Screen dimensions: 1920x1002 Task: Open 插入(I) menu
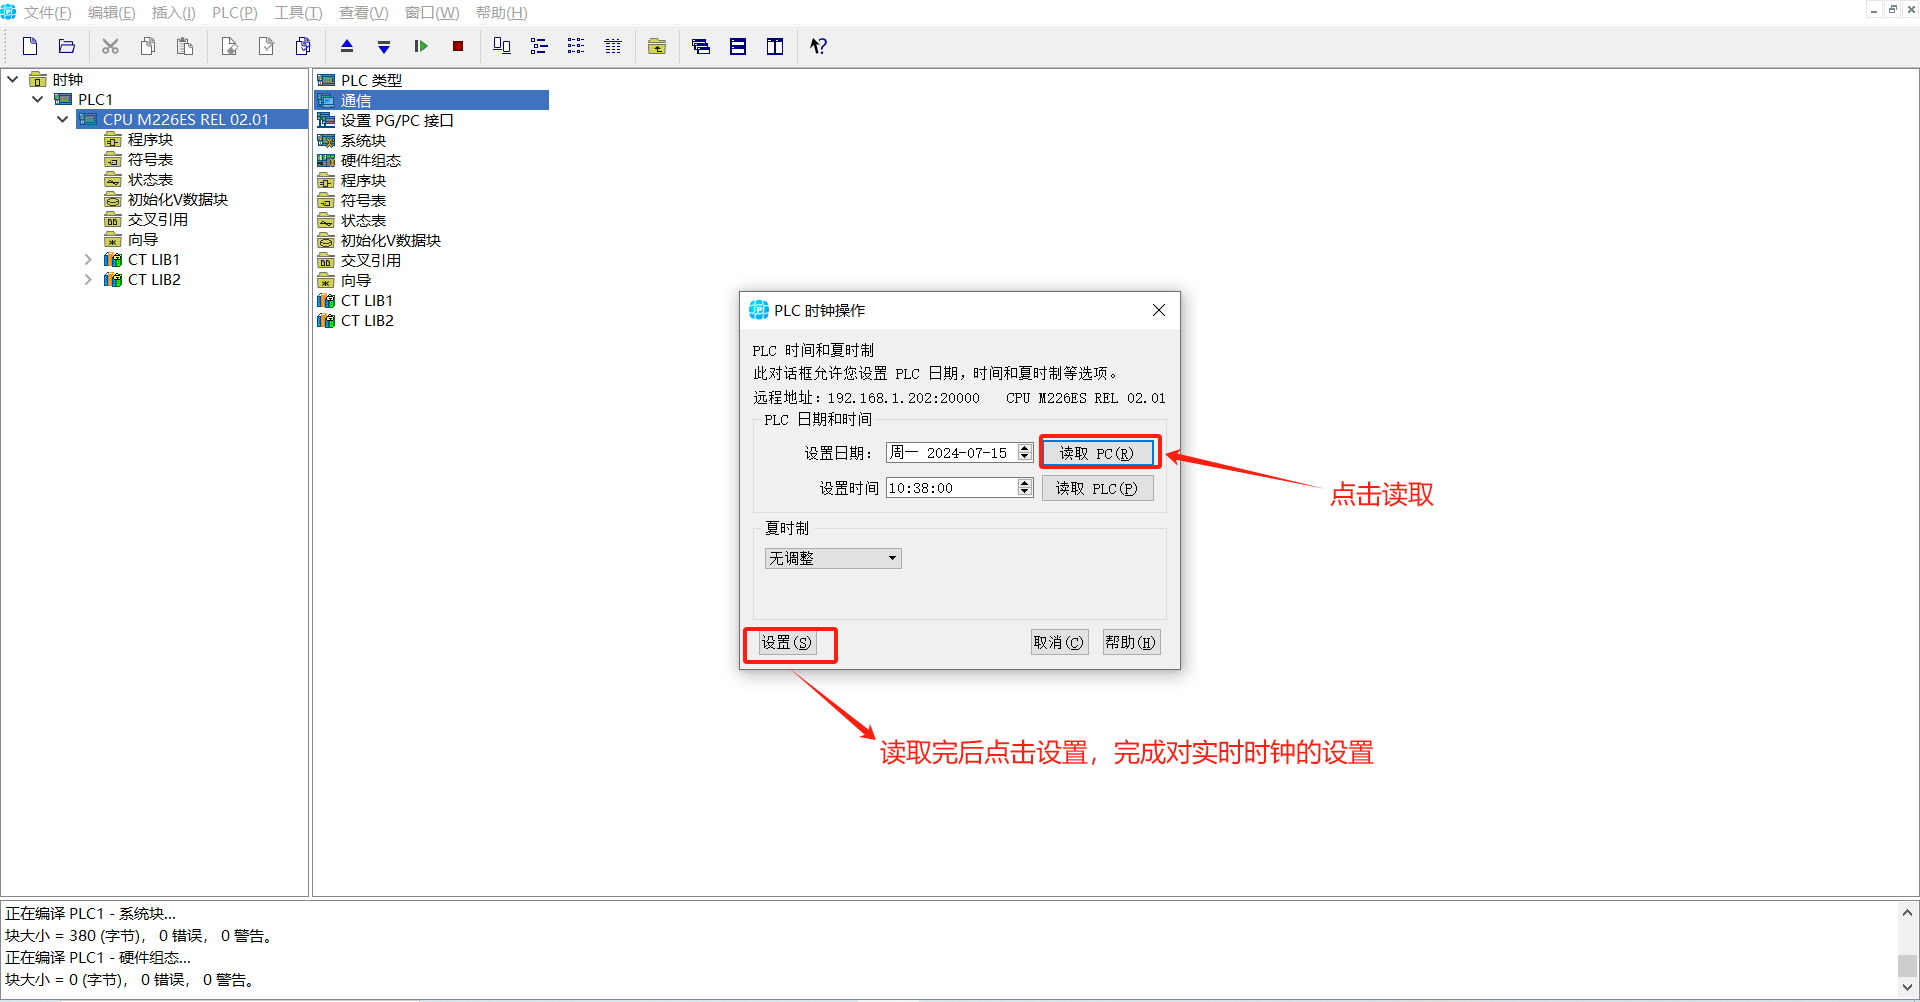click(x=173, y=13)
